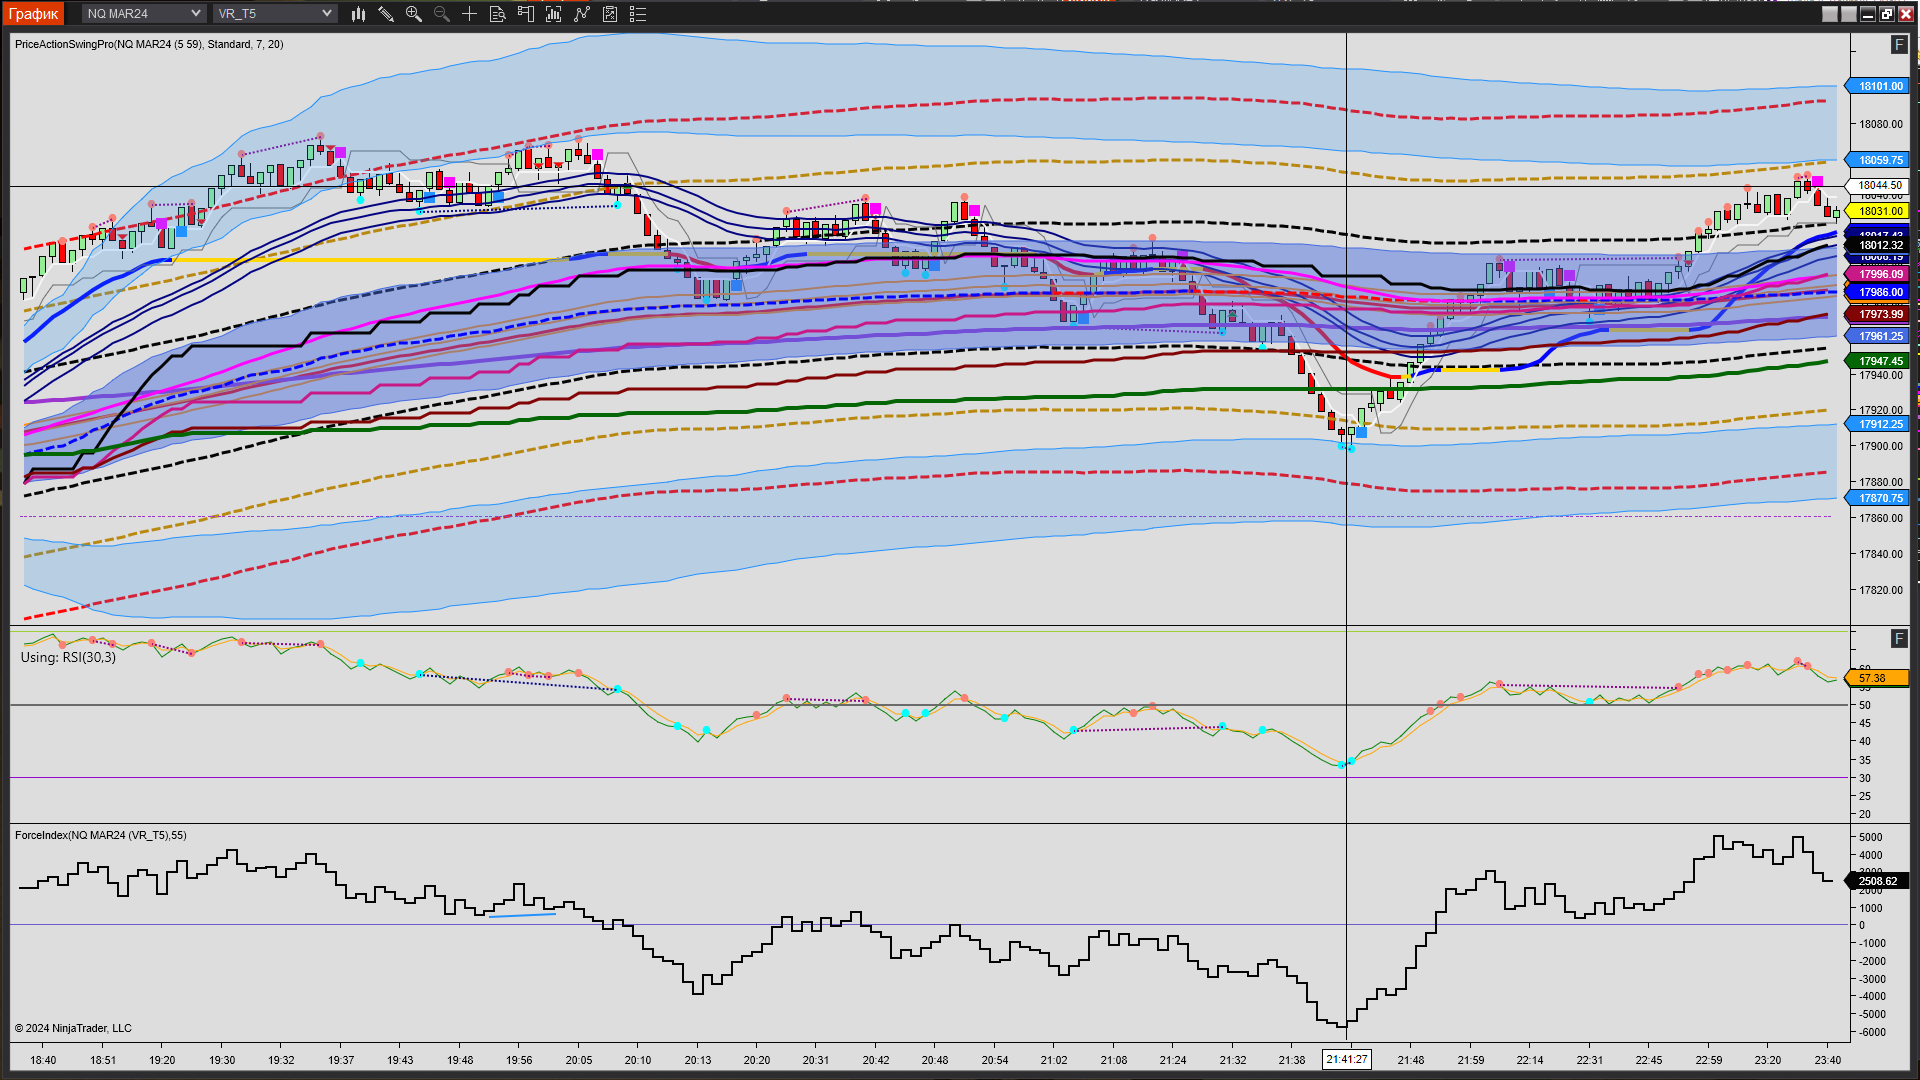Open the strategies icon in toolbar
This screenshot has width=1920, height=1080.
tap(581, 14)
